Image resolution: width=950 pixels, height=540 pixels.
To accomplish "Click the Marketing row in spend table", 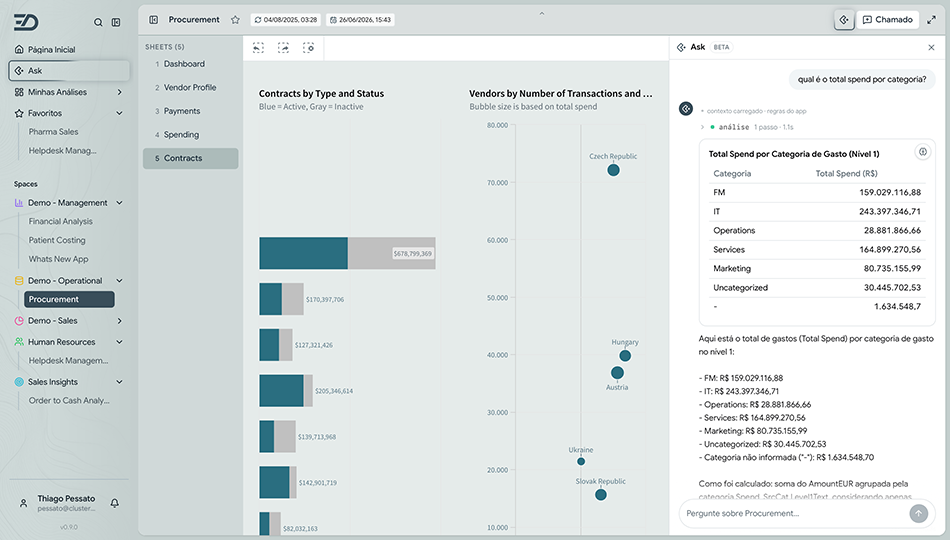I will 817,268.
